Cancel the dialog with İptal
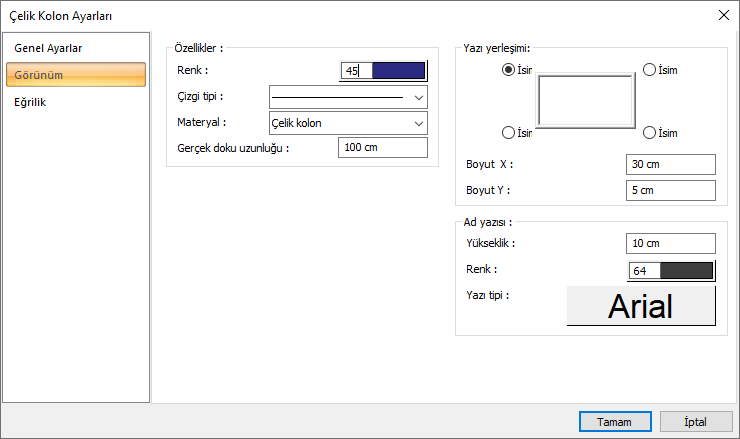The image size is (740, 439). click(696, 422)
